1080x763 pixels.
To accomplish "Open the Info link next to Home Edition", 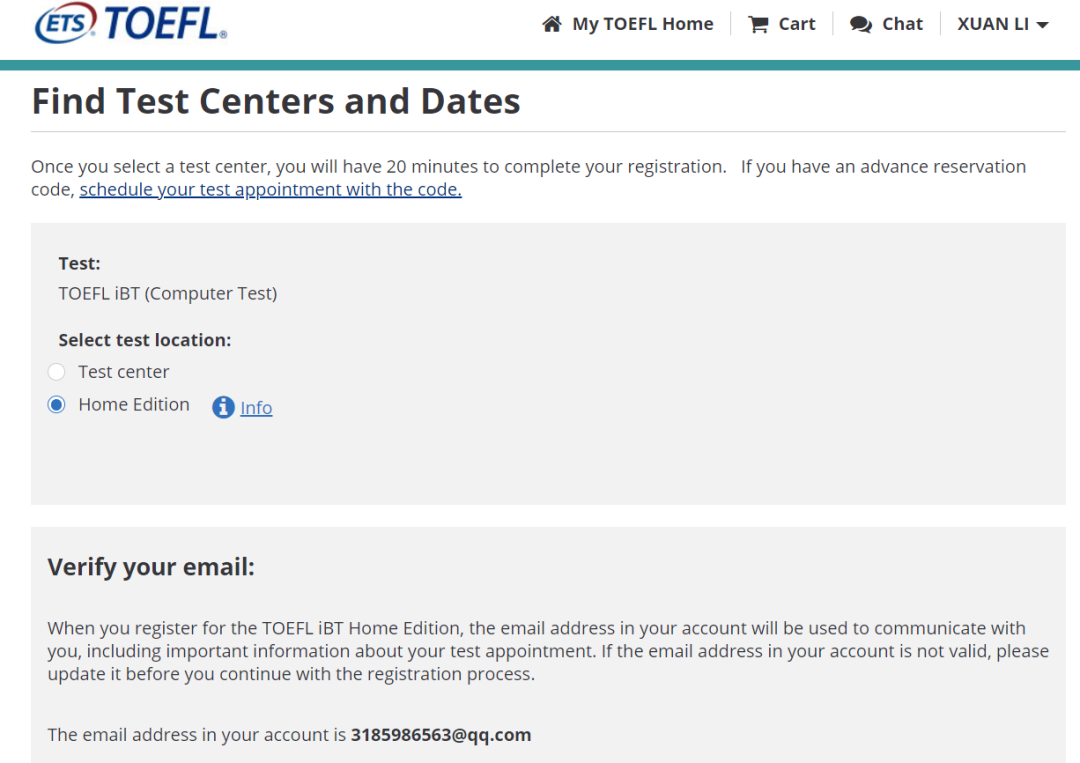I will point(256,408).
